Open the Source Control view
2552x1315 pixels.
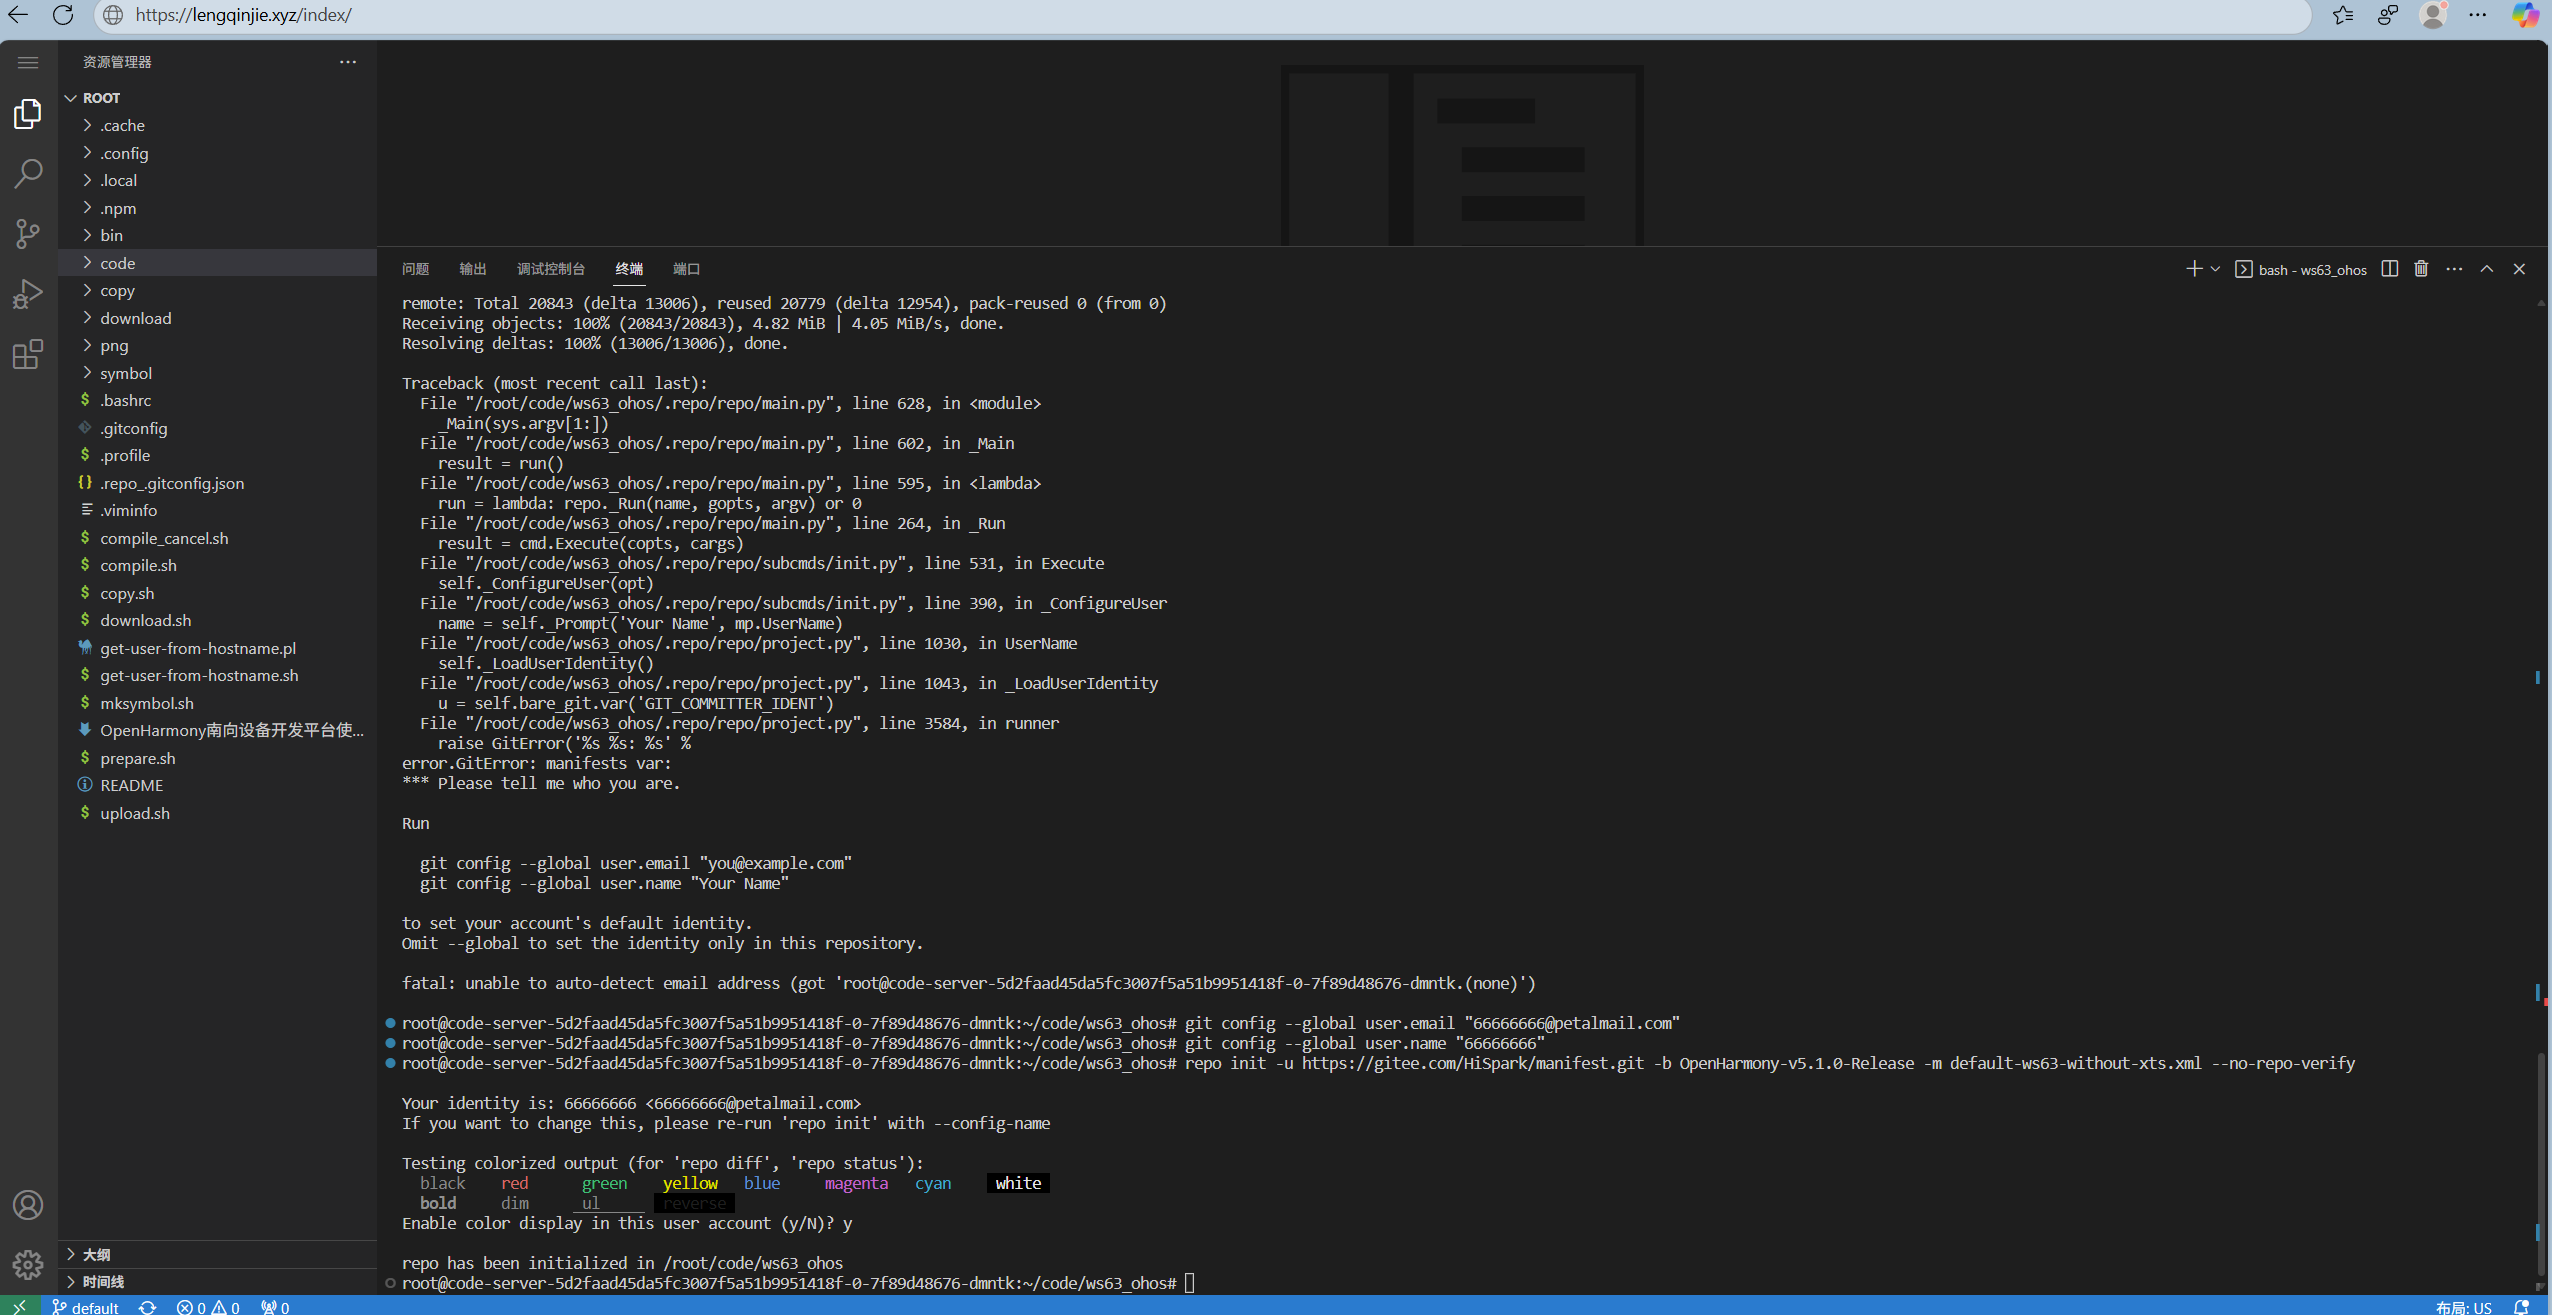coord(27,233)
